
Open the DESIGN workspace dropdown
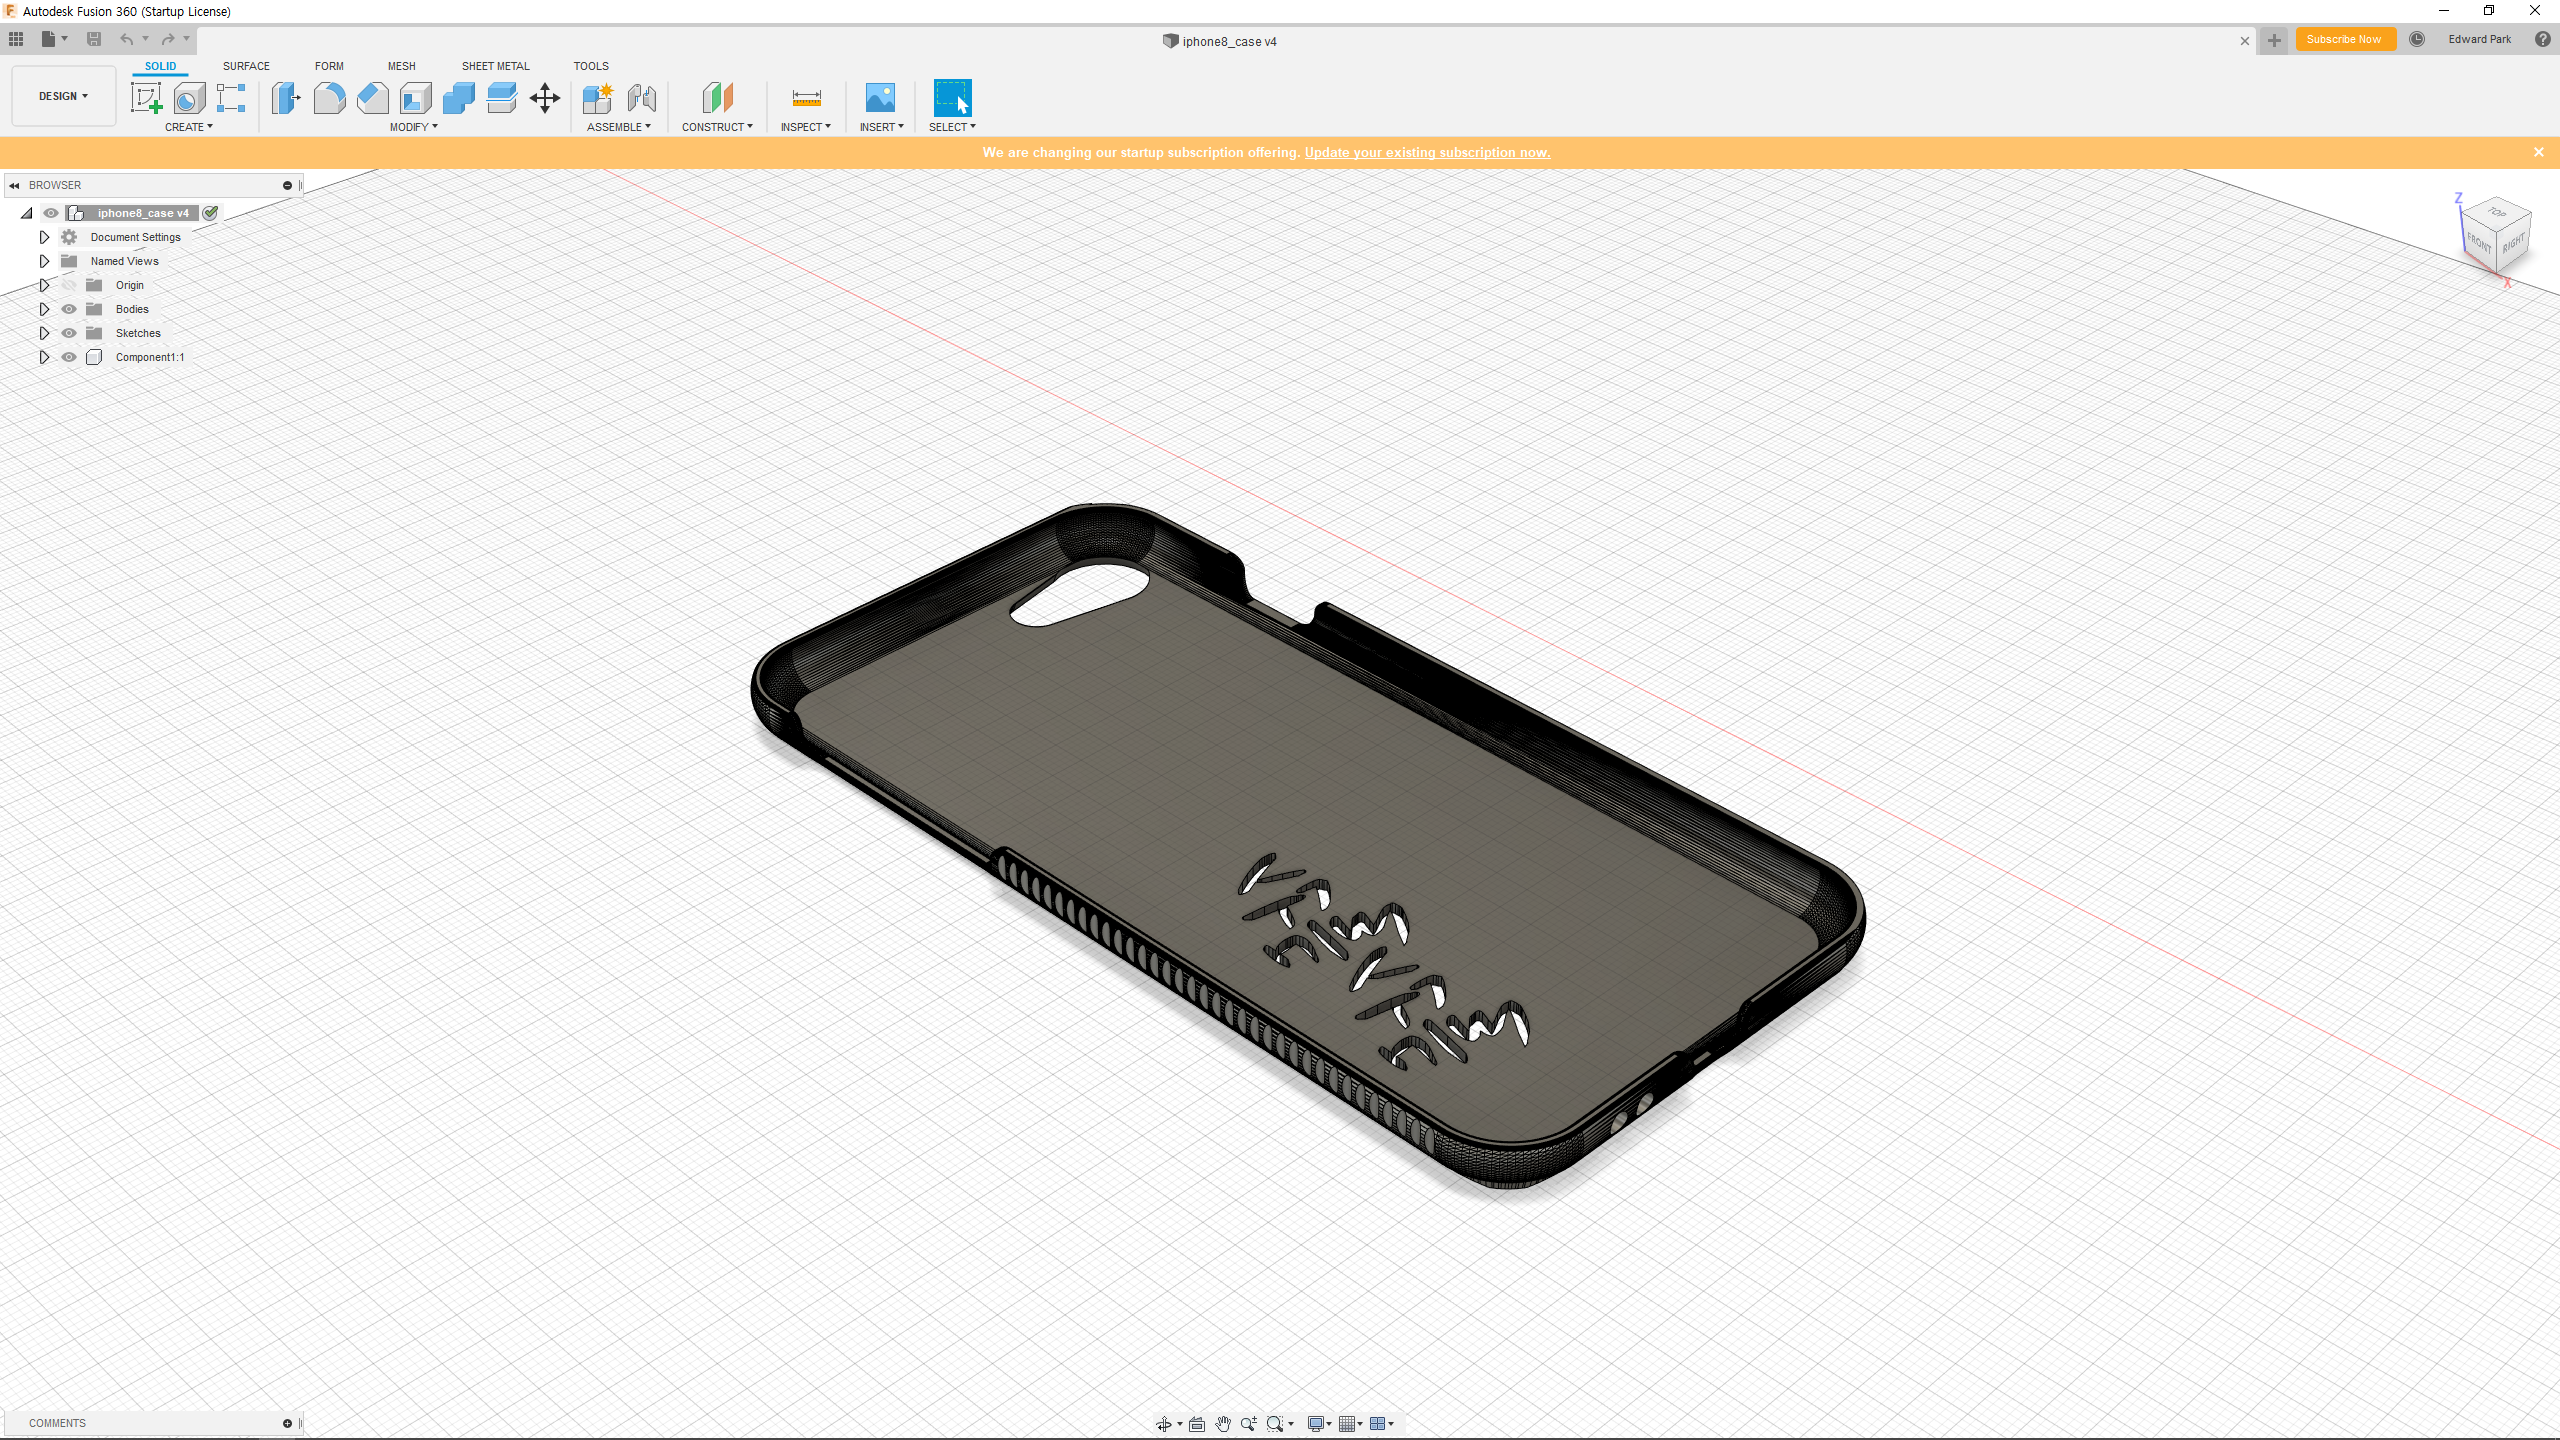pos(63,96)
